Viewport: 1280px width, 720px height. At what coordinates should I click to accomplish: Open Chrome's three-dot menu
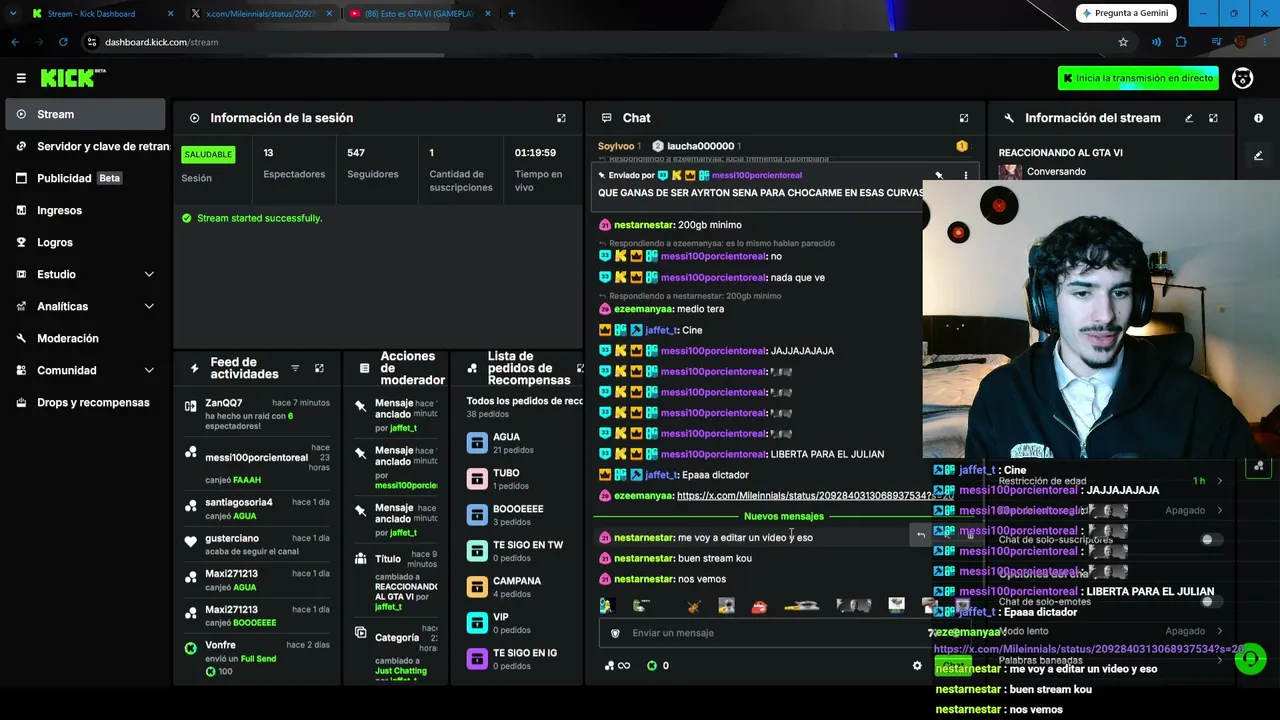1265,42
